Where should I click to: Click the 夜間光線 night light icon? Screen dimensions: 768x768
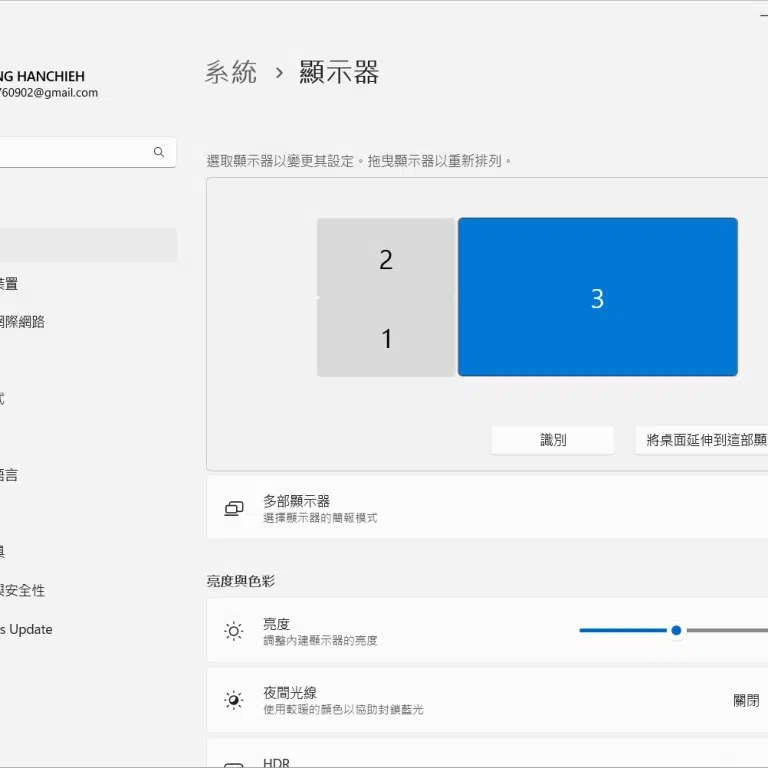234,700
